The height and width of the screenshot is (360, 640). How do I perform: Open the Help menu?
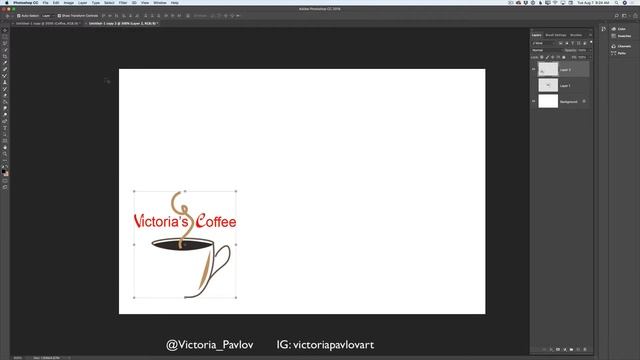point(175,3)
